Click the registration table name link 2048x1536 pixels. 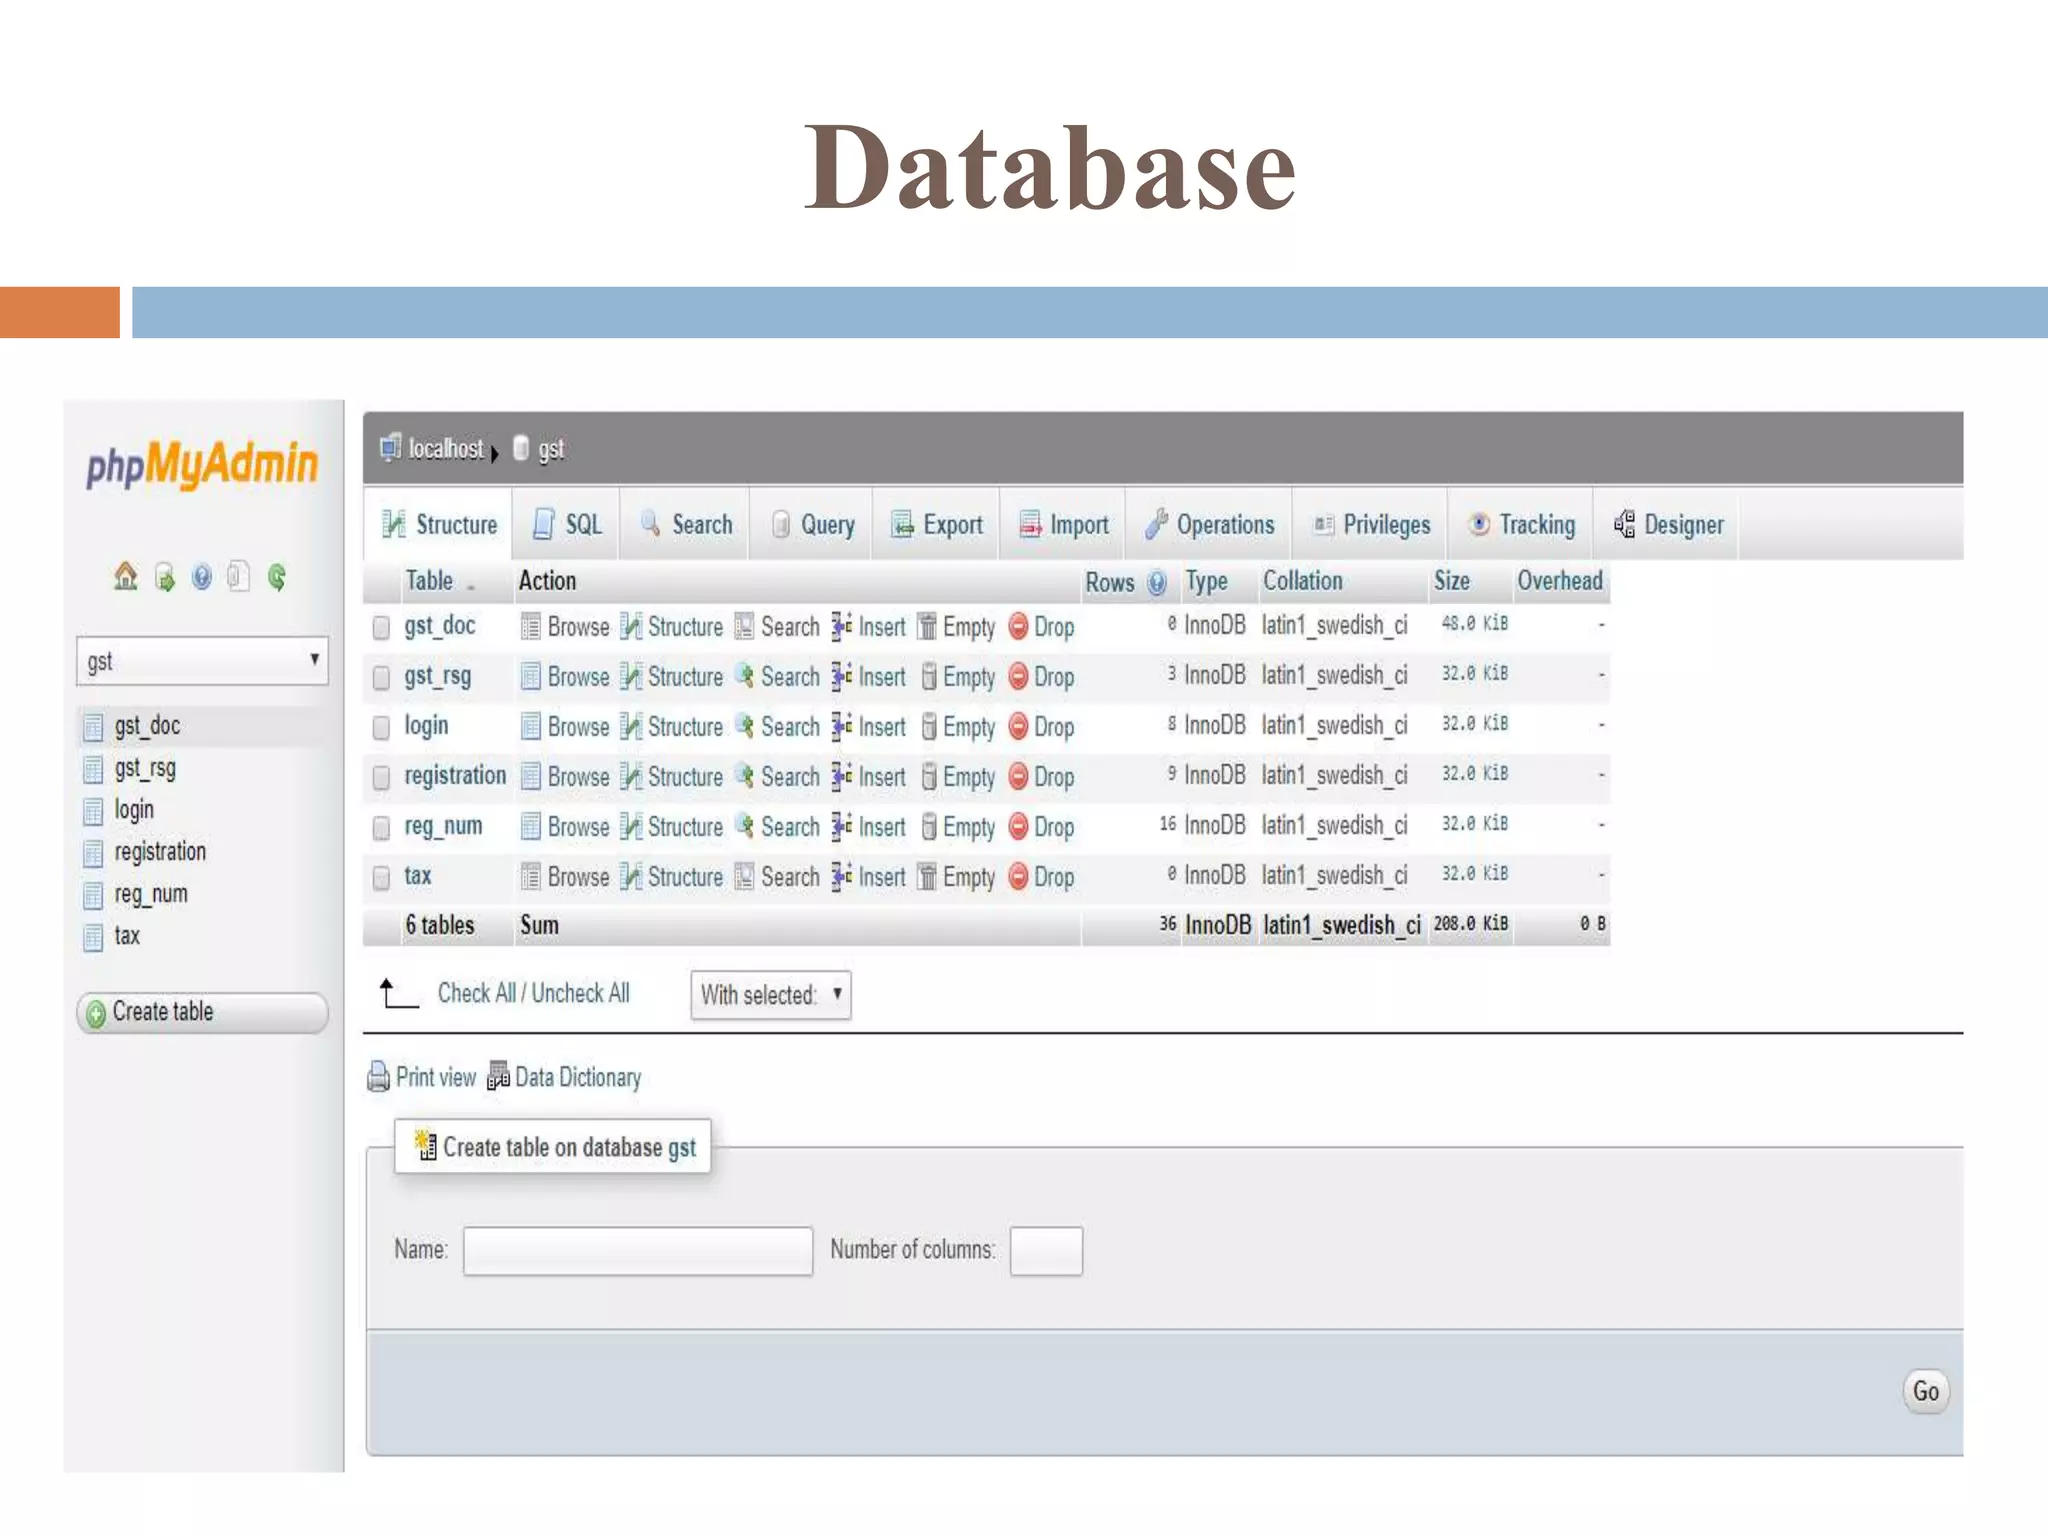455,776
